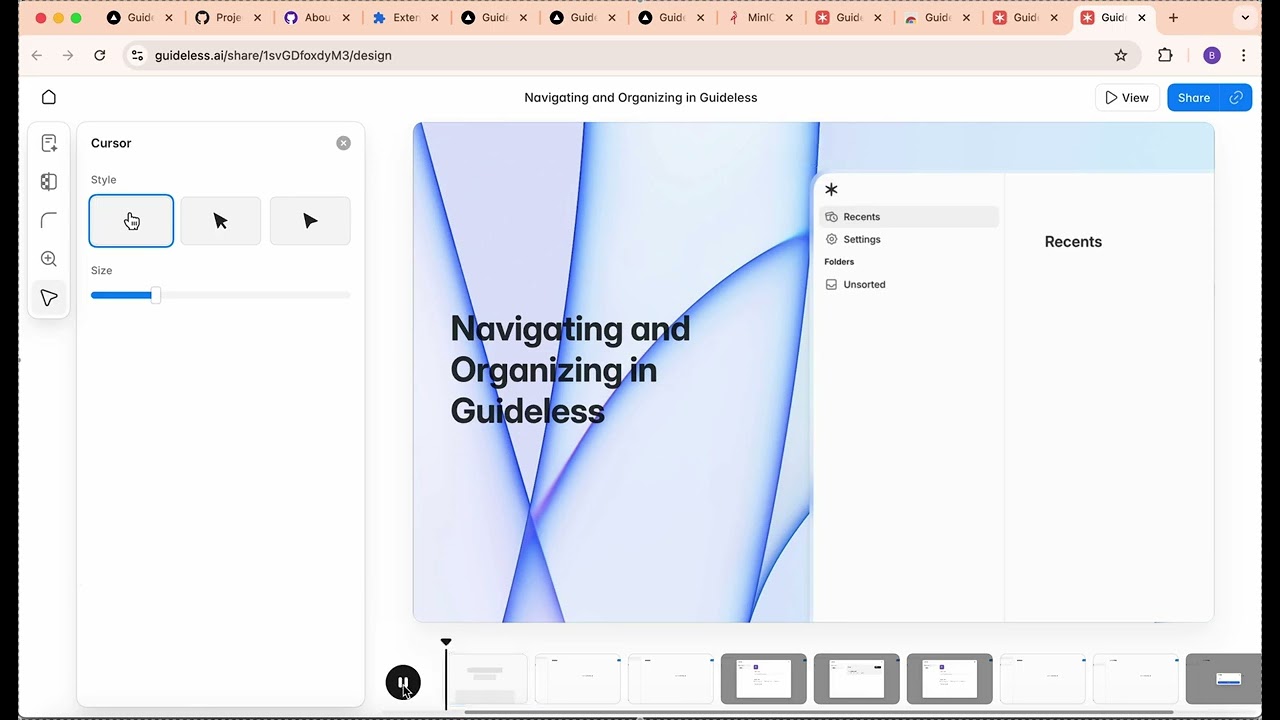Click the browser back arrow
Screen dimensions: 1280x720
tap(37, 55)
